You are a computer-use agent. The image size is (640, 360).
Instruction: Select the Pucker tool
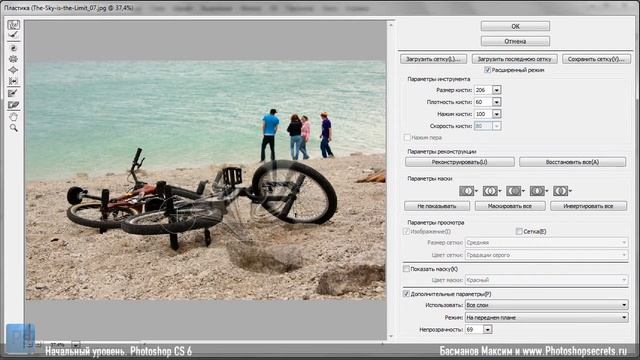[13, 59]
